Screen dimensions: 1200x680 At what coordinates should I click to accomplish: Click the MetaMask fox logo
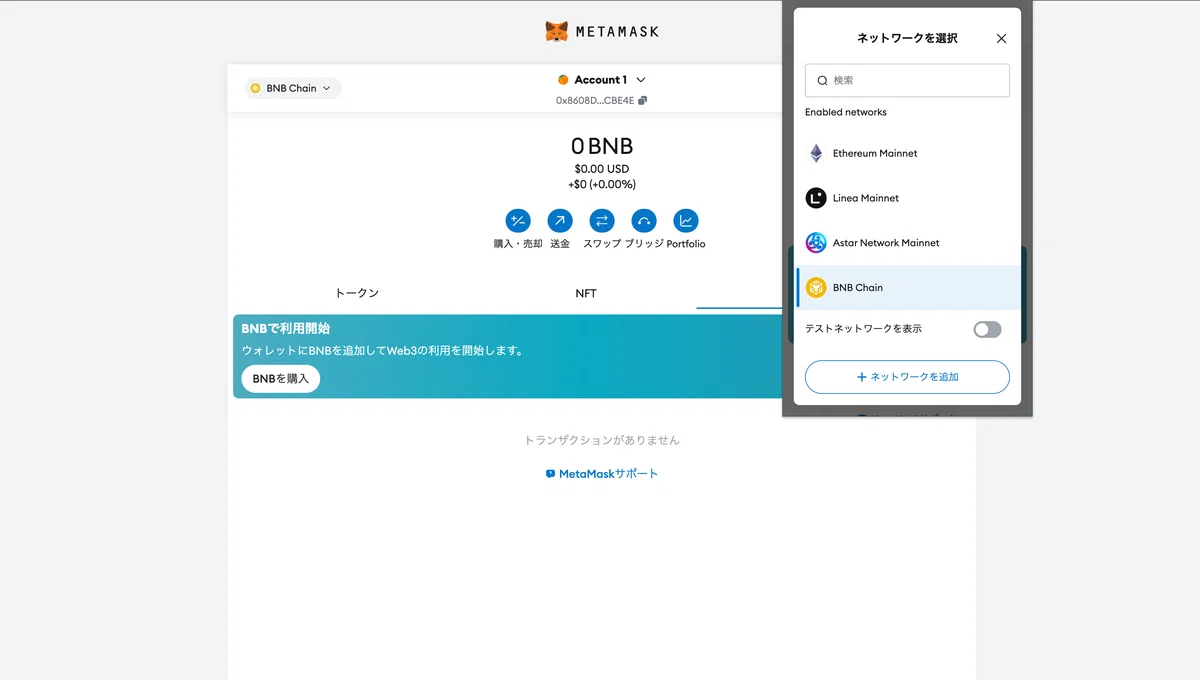557,31
